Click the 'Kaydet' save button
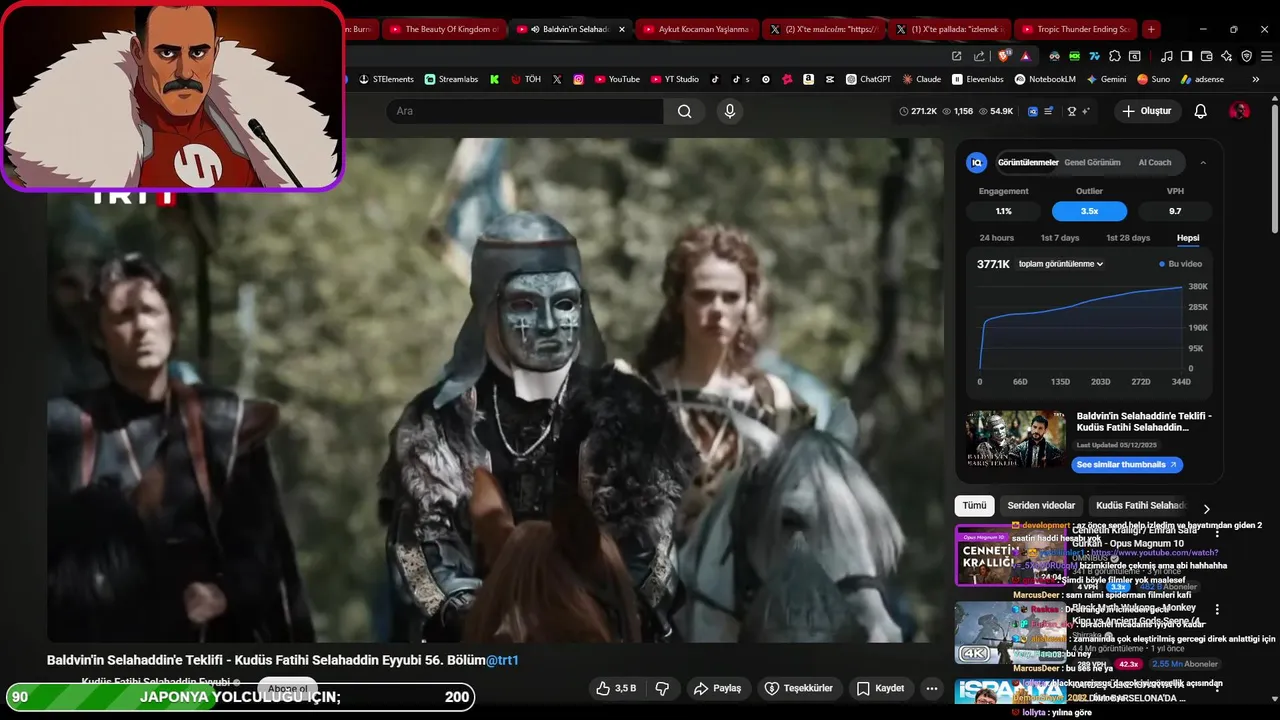This screenshot has height=720, width=1280. (881, 688)
